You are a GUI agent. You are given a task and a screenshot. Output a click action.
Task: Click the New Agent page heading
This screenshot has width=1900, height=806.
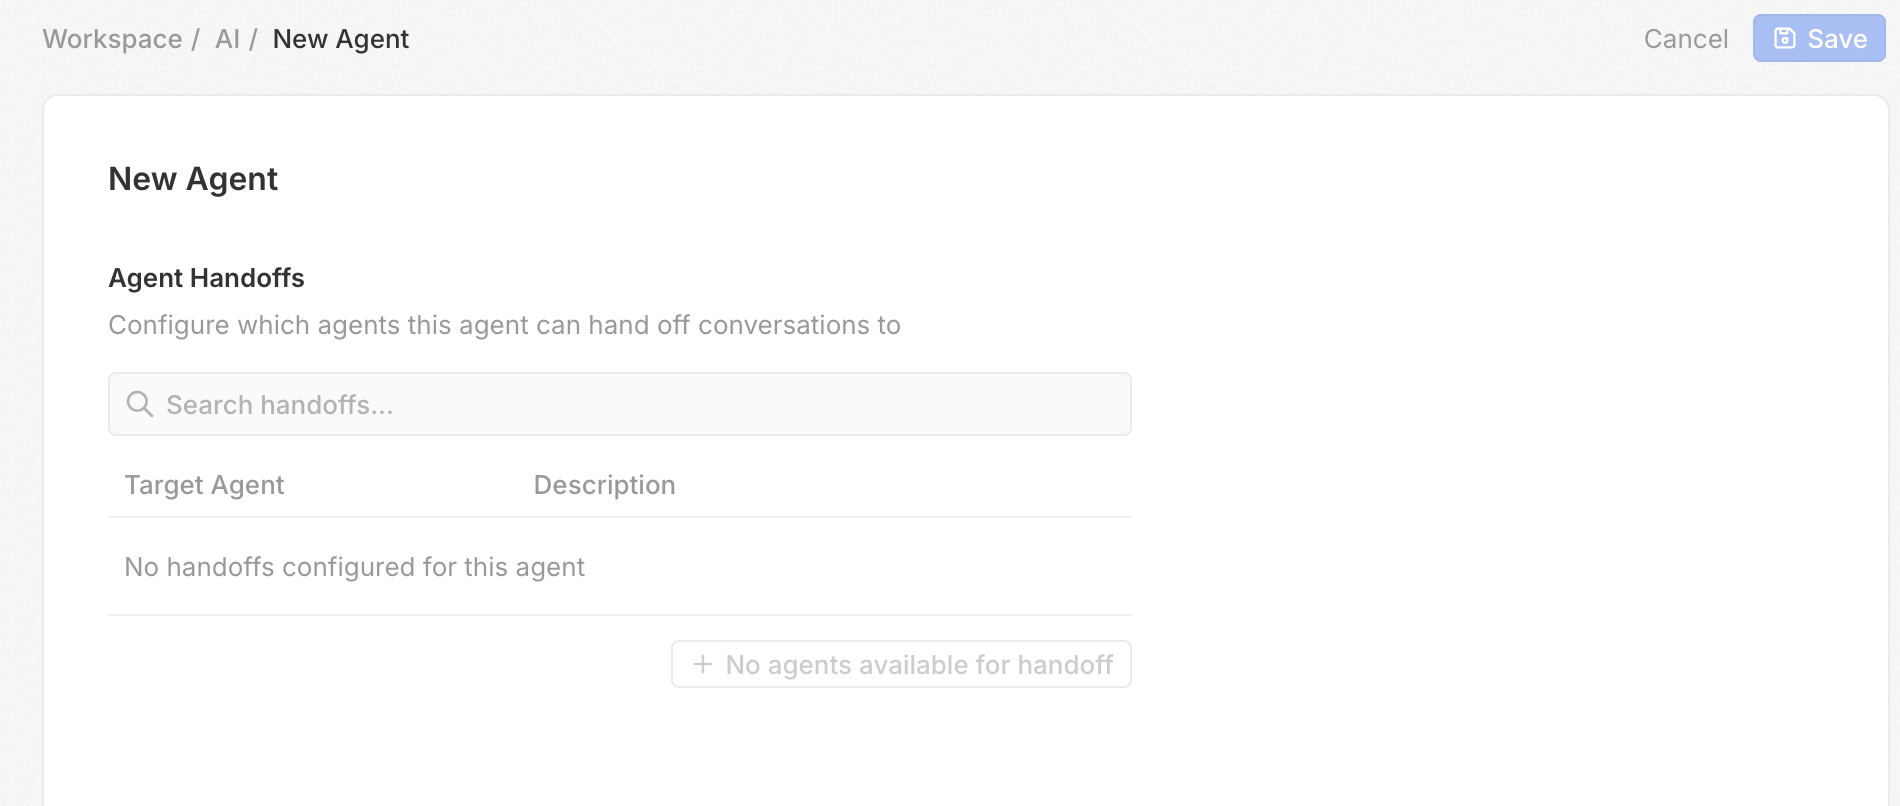click(x=193, y=179)
